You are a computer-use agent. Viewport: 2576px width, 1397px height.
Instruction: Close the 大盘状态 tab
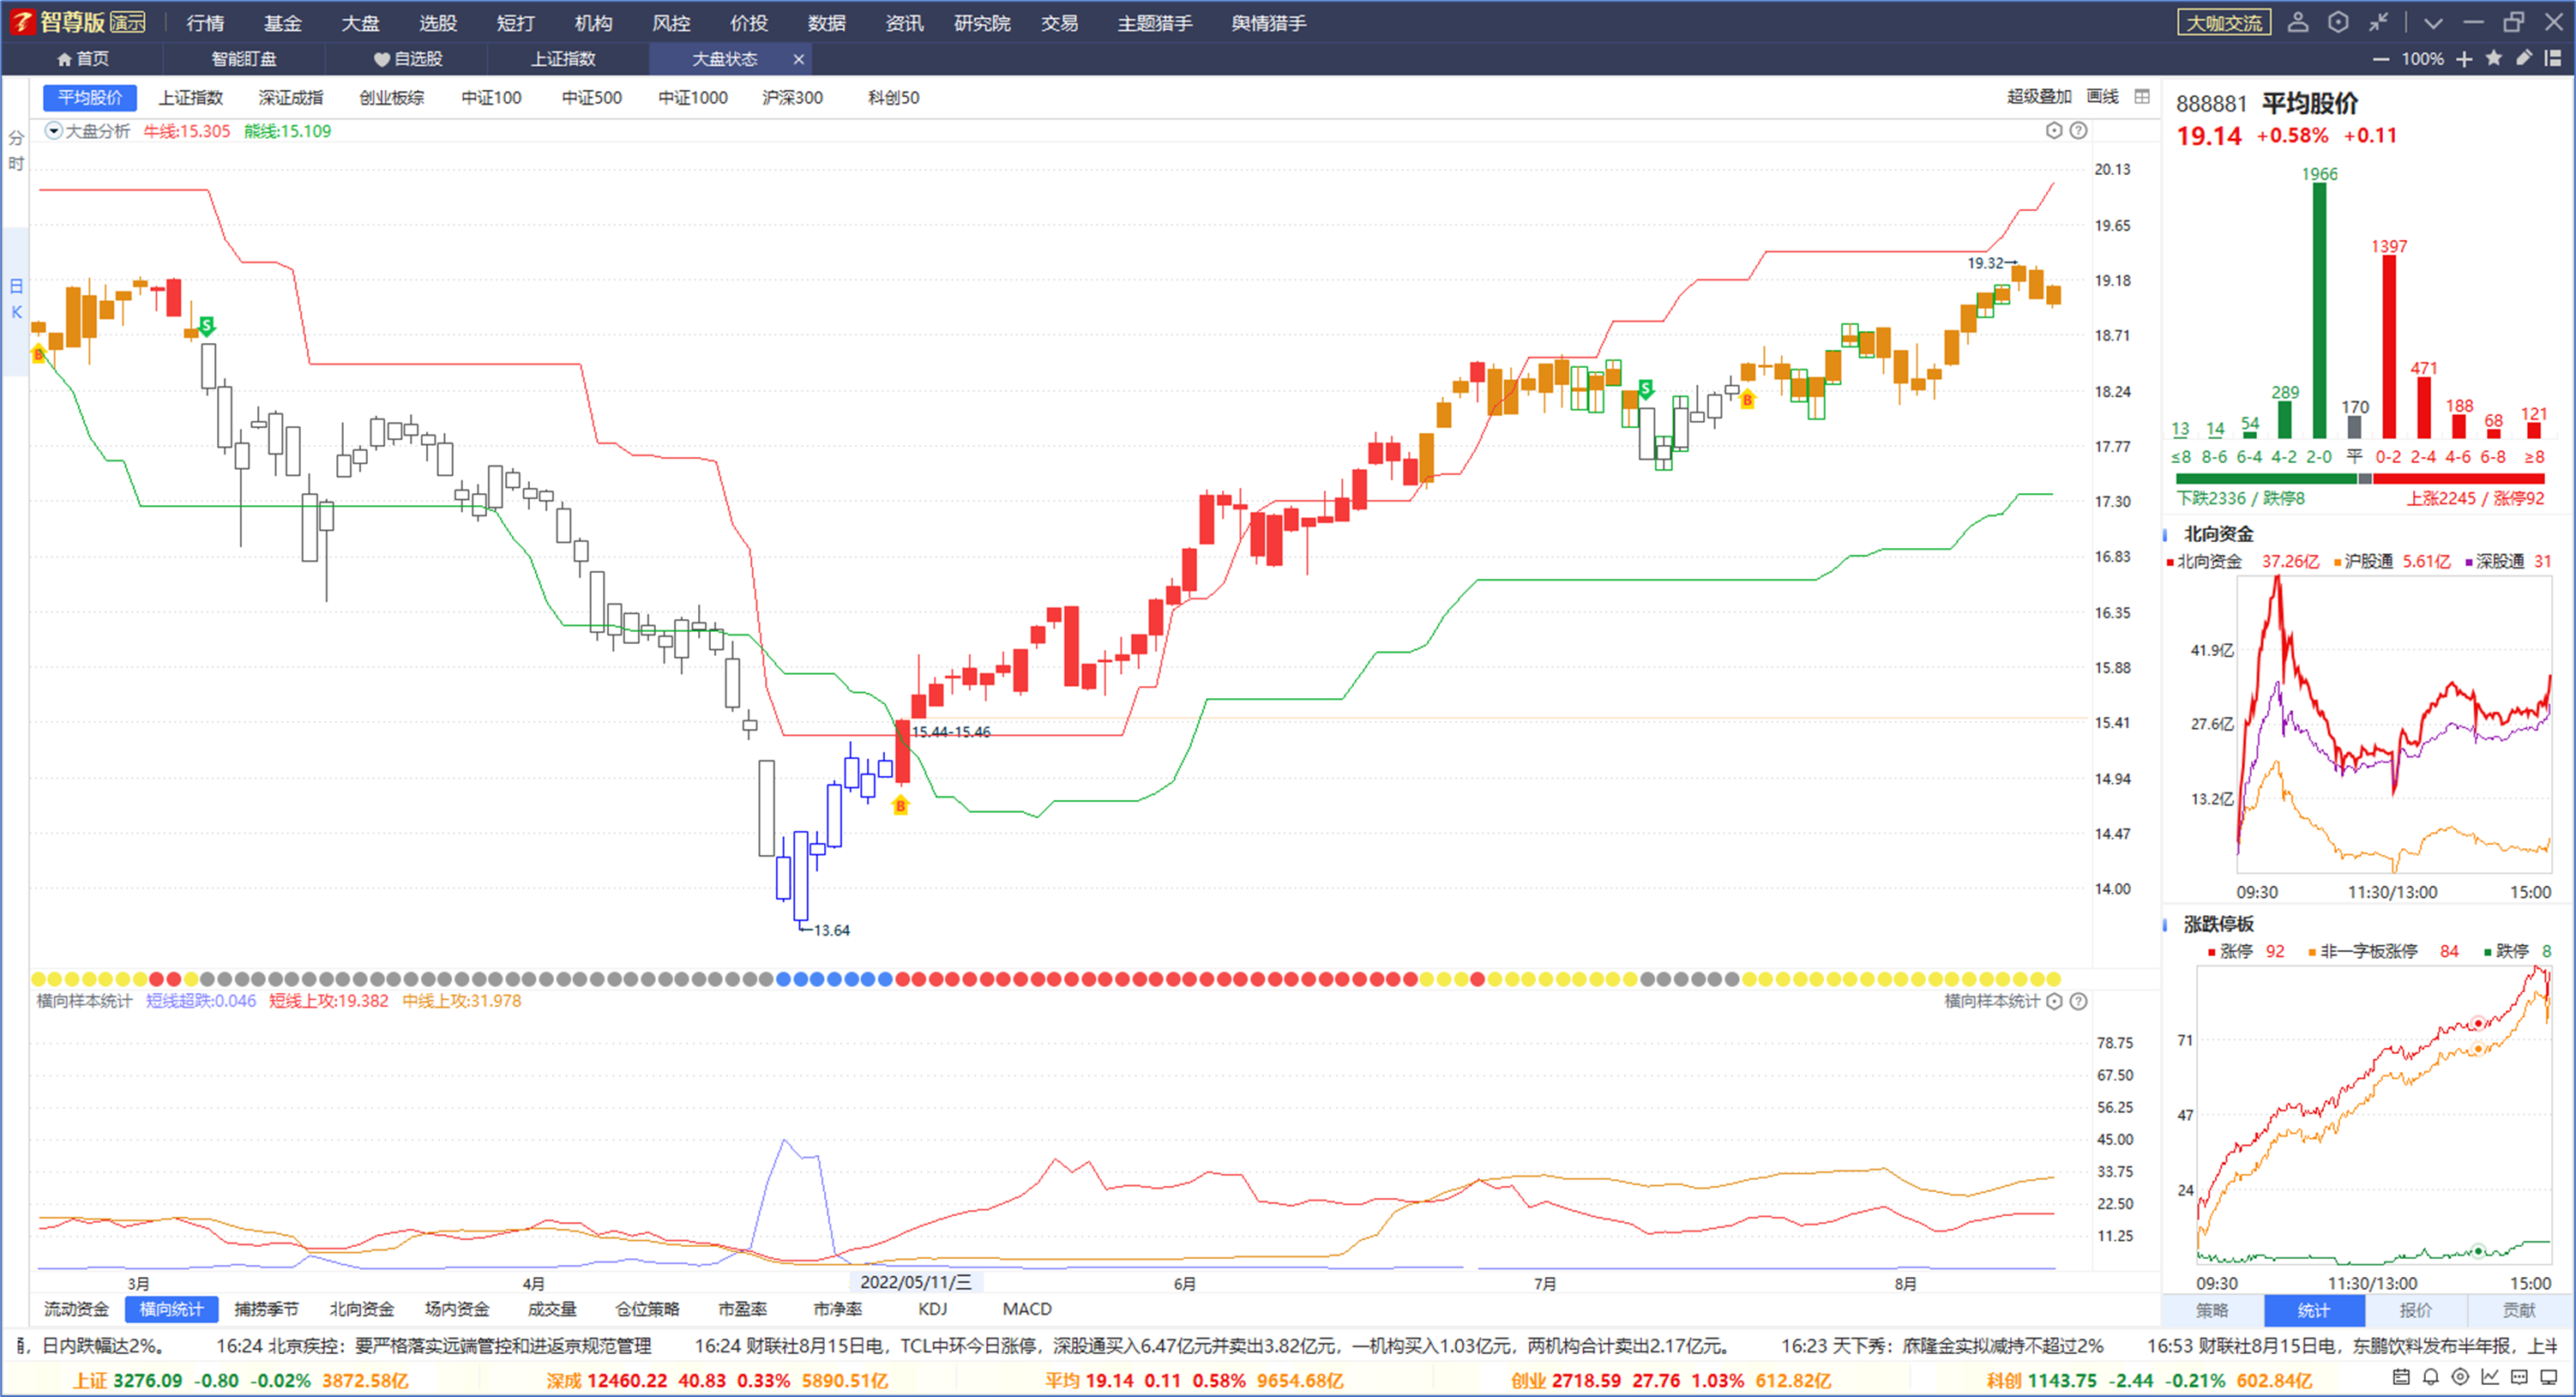click(798, 59)
